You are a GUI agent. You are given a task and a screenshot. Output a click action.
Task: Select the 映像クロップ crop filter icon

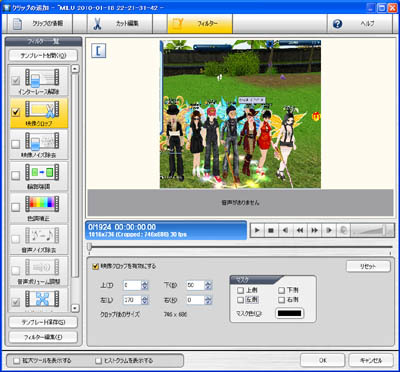(x=42, y=110)
